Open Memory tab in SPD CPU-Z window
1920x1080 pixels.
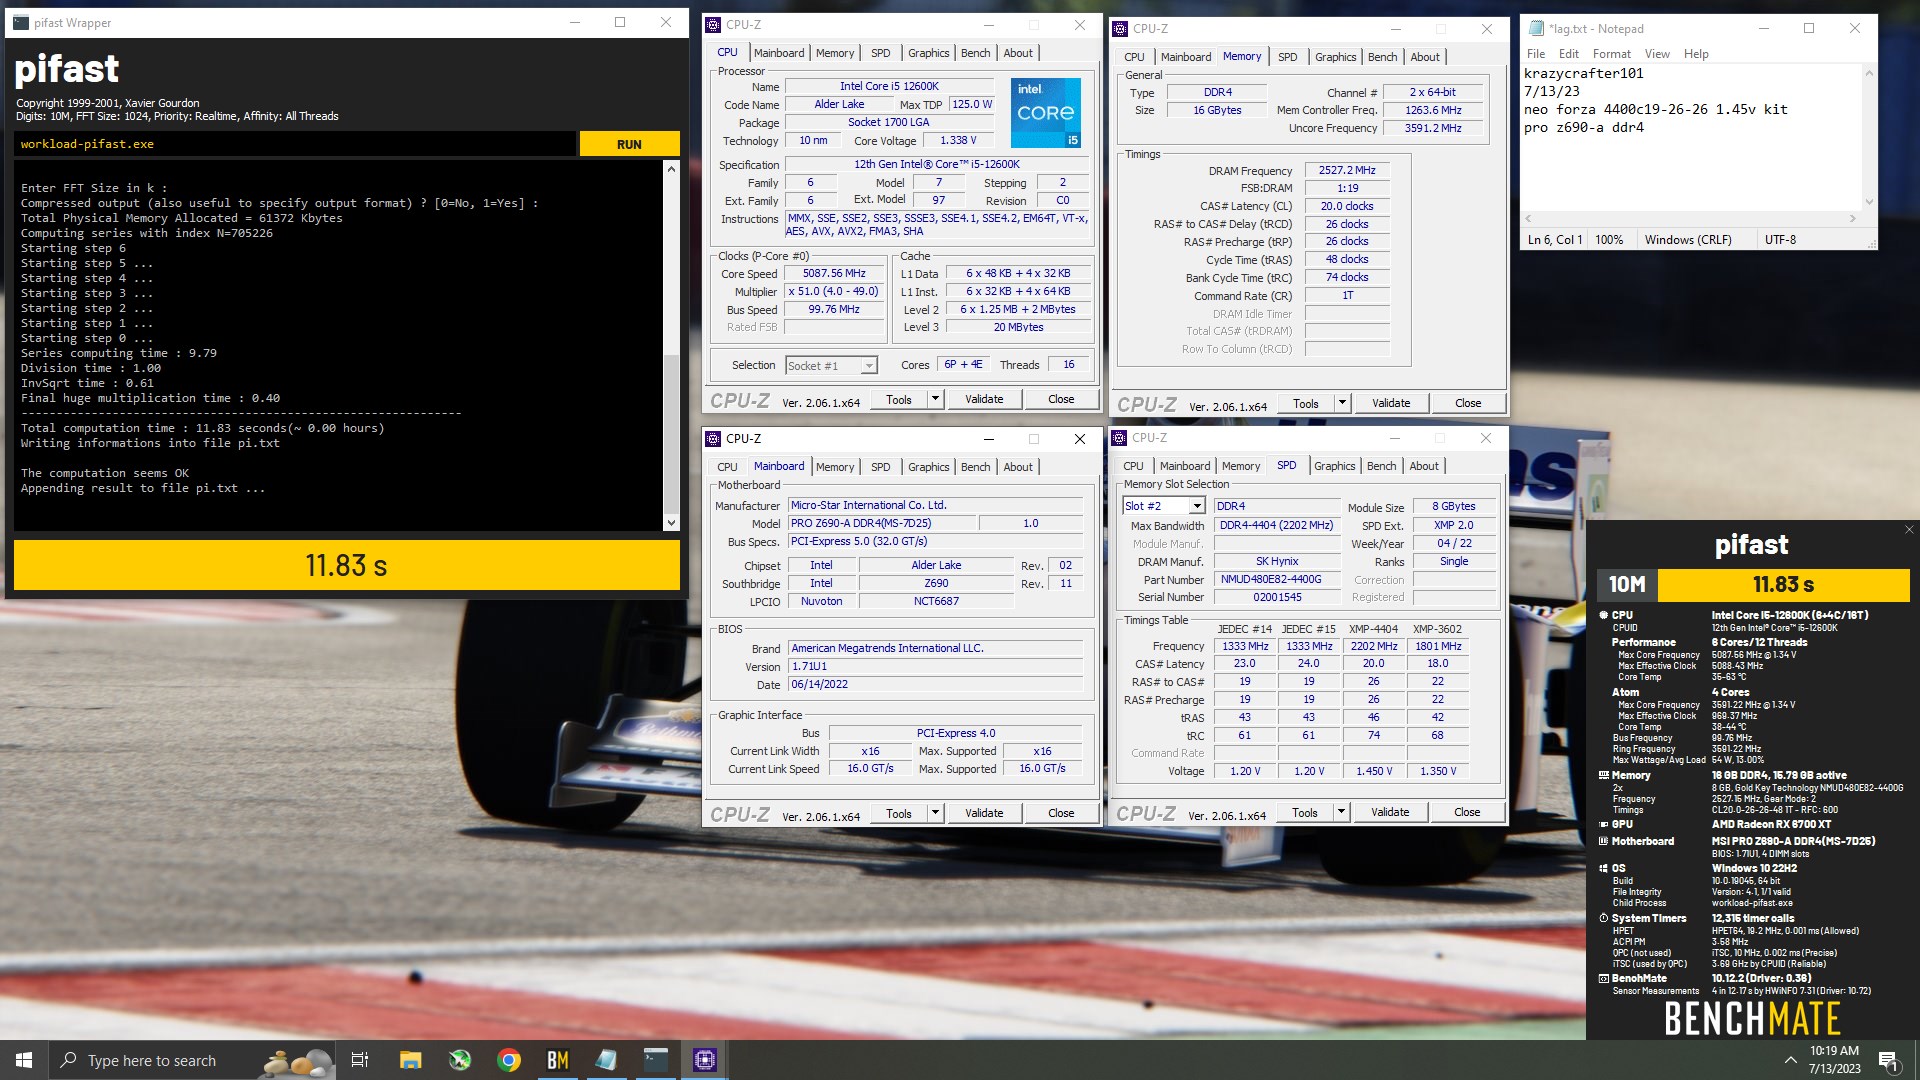tap(1240, 466)
